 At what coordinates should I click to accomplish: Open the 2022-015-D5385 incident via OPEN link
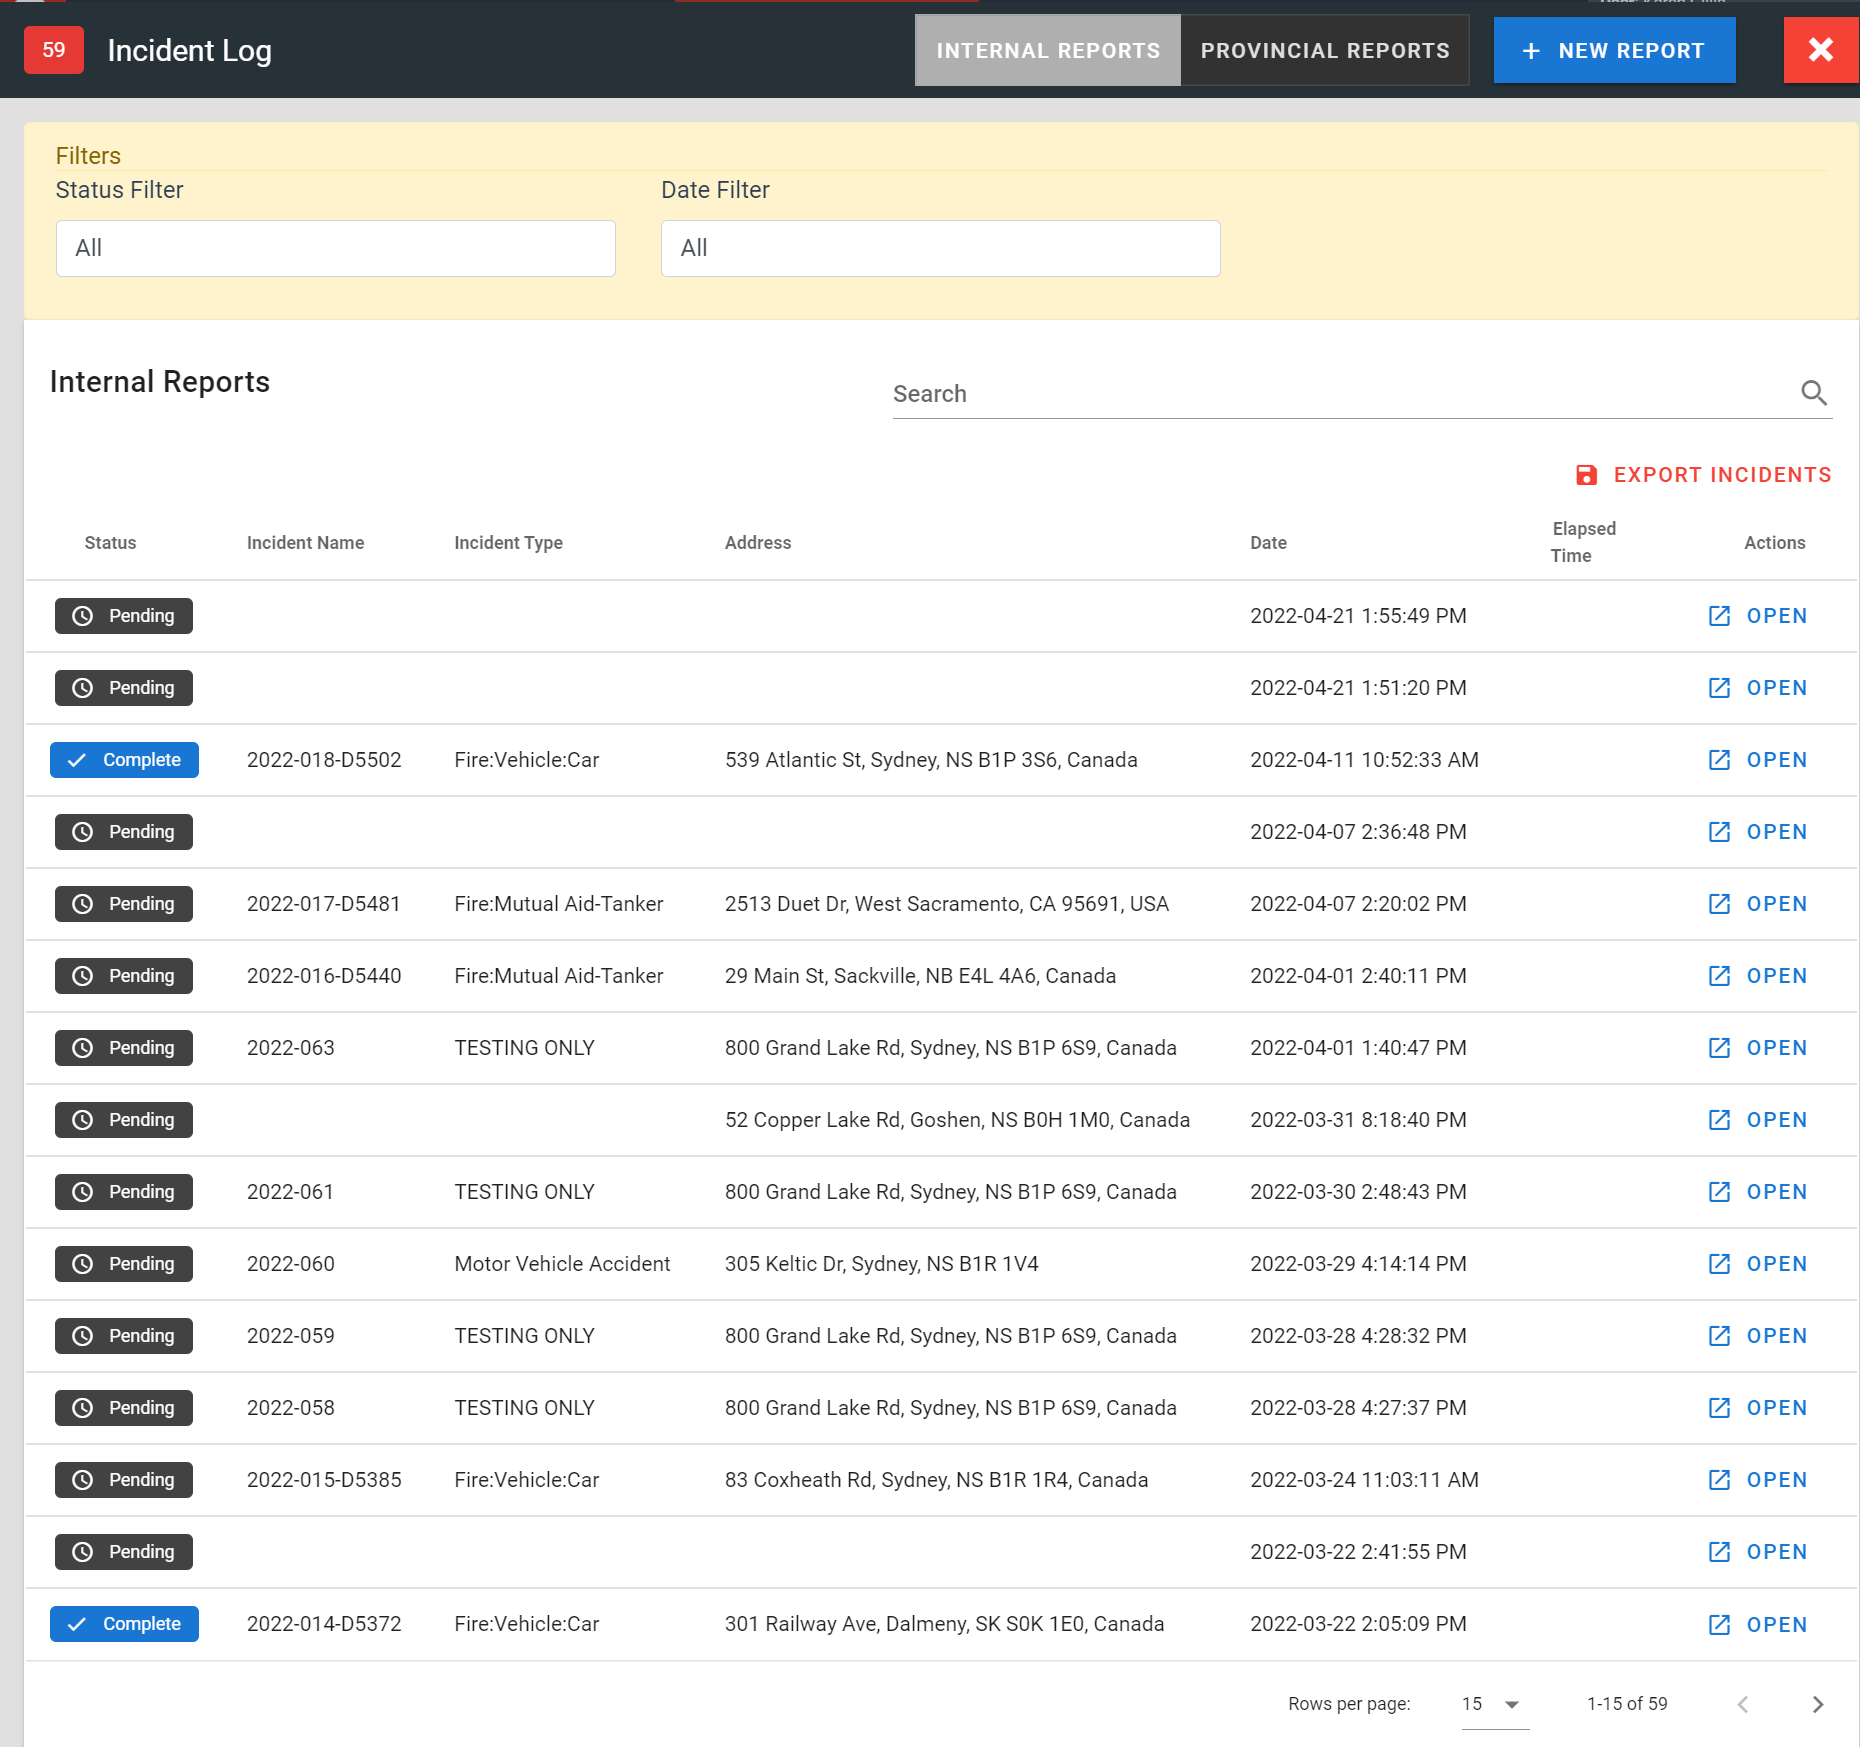coord(1776,1480)
